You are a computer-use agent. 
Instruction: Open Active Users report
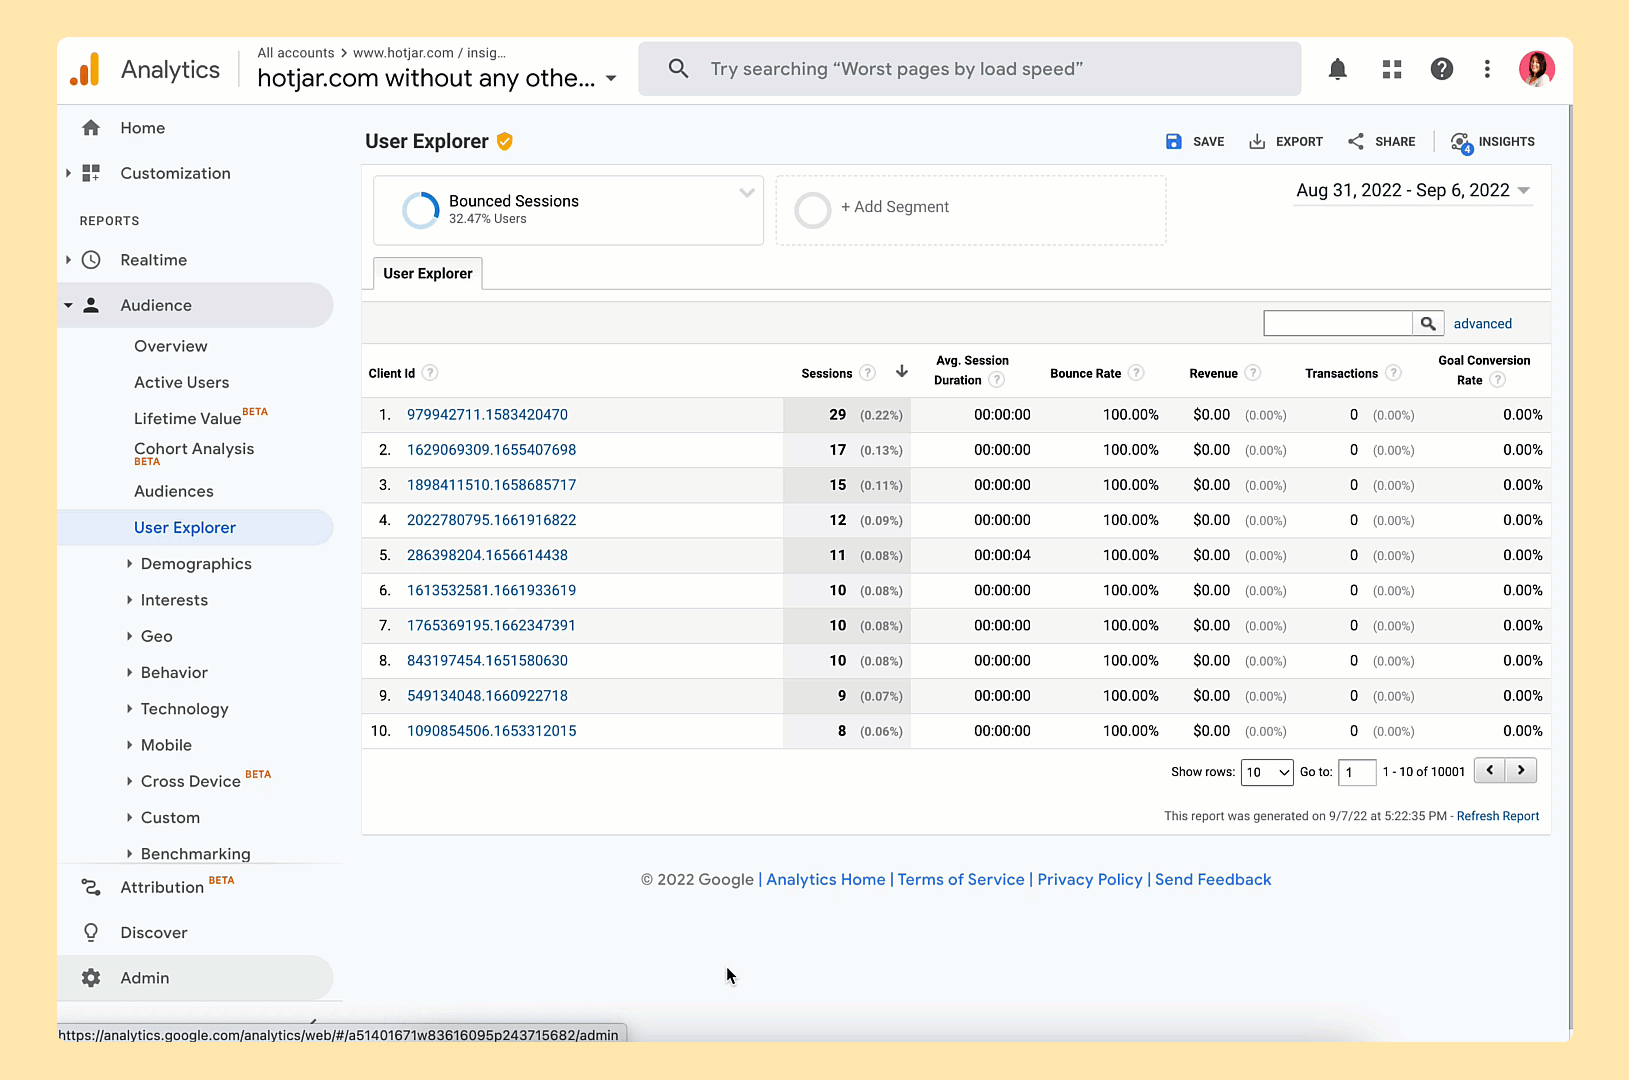182,382
